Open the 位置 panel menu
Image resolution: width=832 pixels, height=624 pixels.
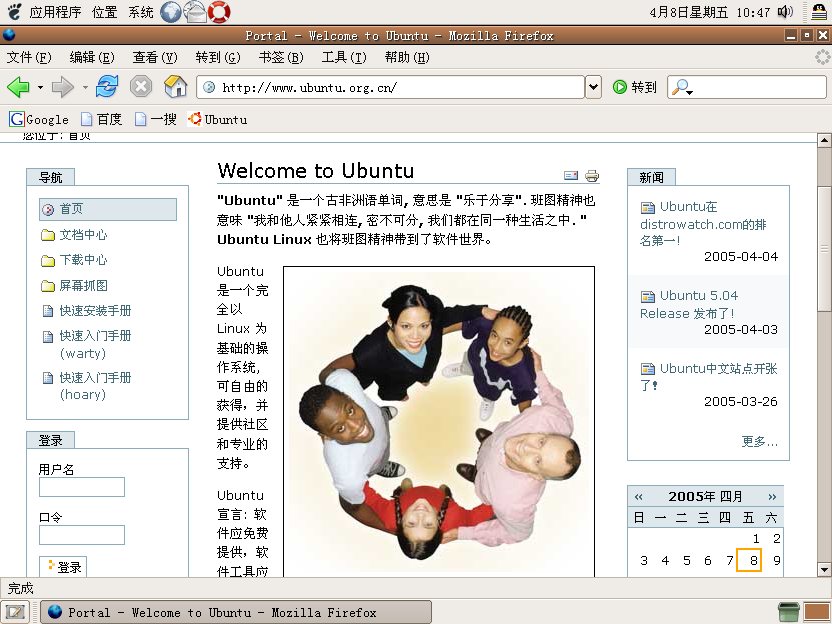coord(105,12)
